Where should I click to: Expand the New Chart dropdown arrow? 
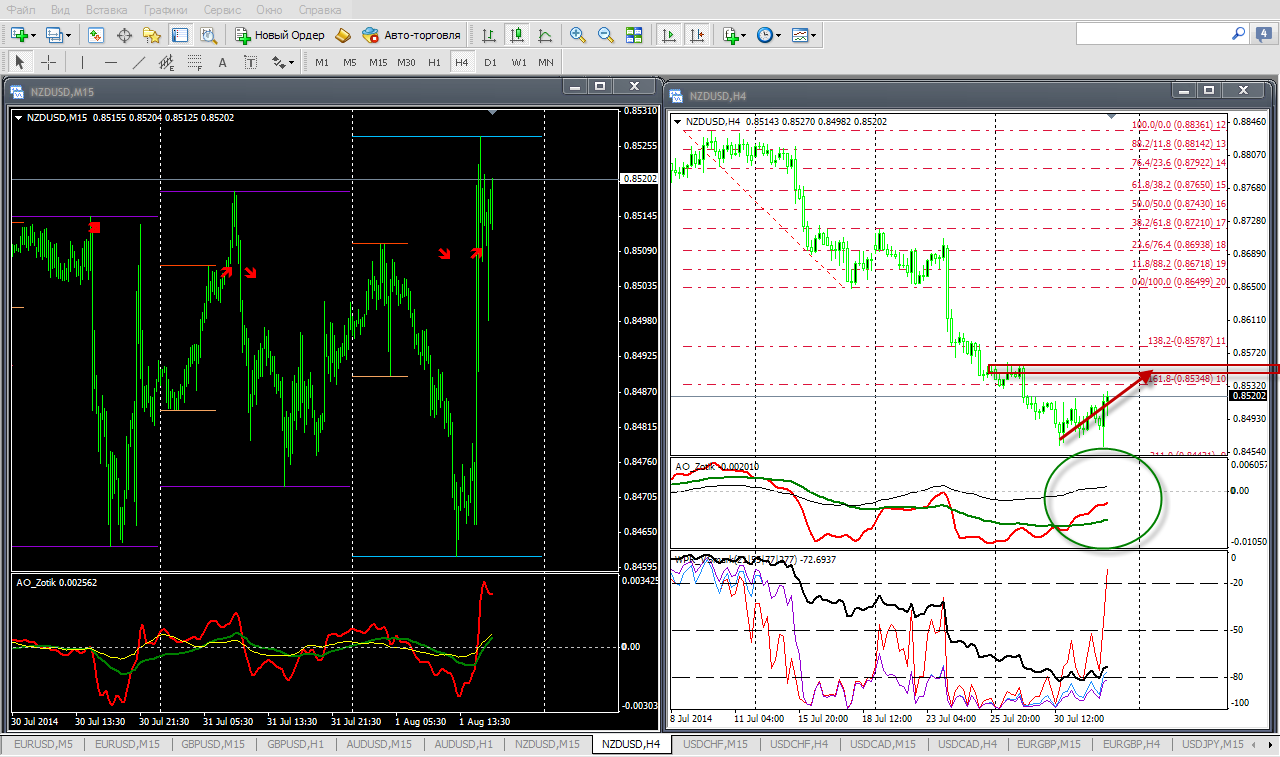(33, 35)
